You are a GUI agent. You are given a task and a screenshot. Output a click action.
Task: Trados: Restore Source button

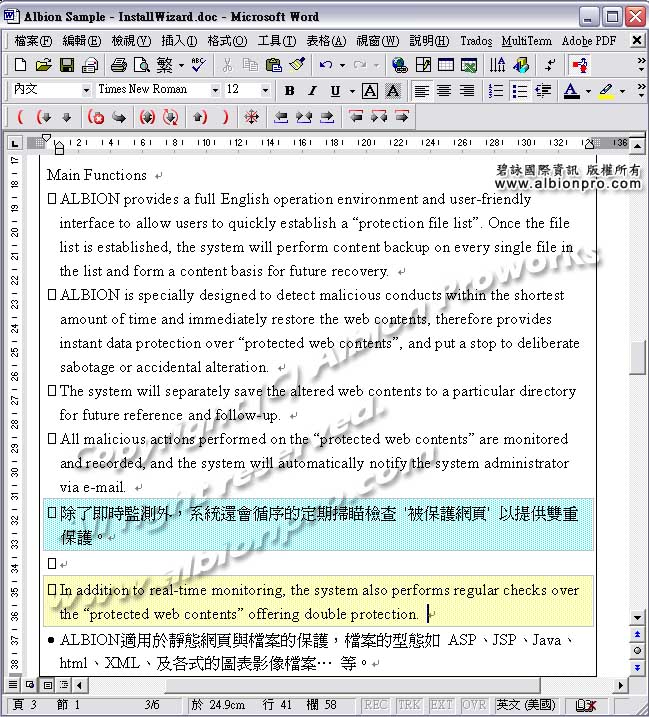point(96,117)
